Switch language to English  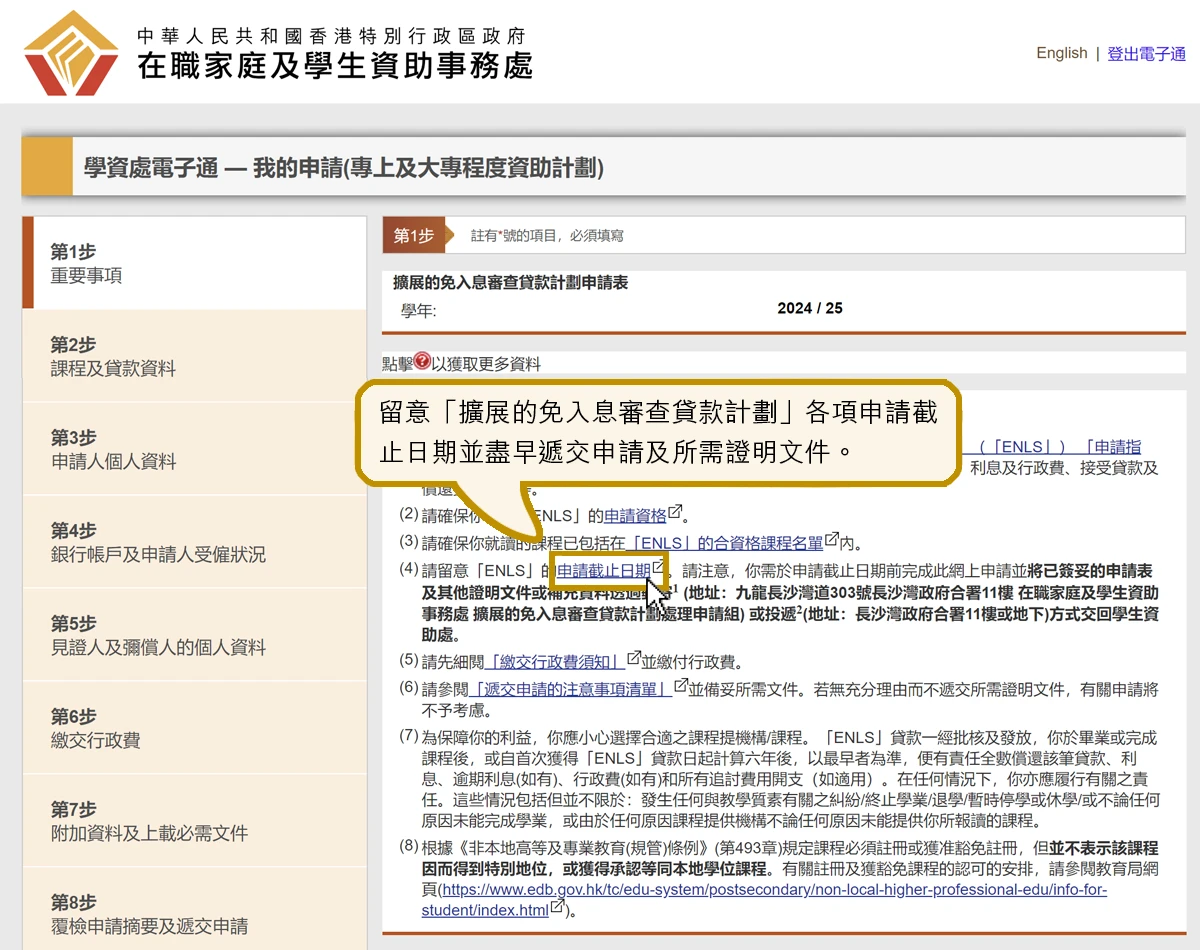[x=1062, y=53]
